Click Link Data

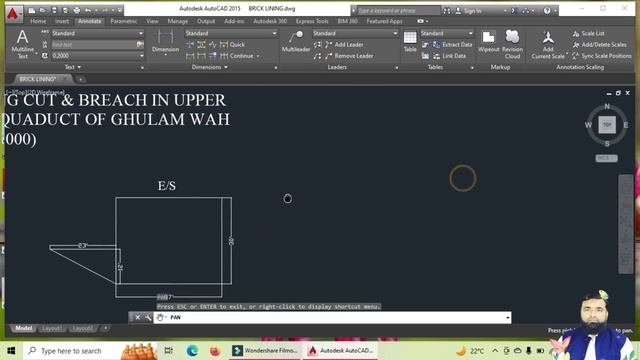click(449, 56)
